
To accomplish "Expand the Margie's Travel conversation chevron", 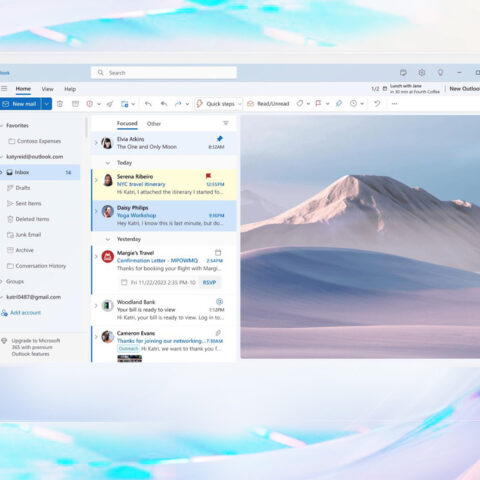I will point(96,257).
